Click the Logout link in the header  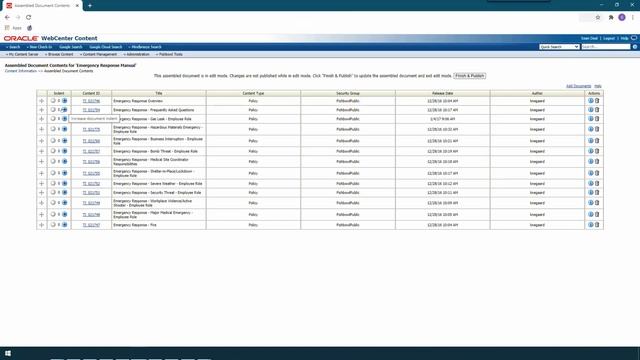click(x=609, y=38)
